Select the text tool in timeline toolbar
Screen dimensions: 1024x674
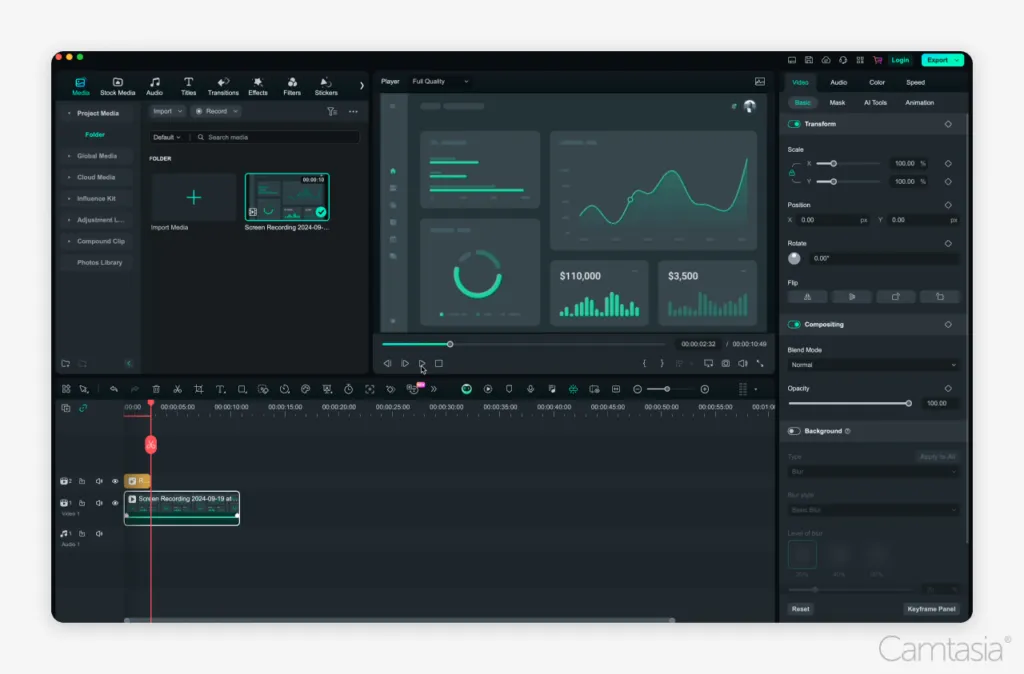click(x=221, y=389)
